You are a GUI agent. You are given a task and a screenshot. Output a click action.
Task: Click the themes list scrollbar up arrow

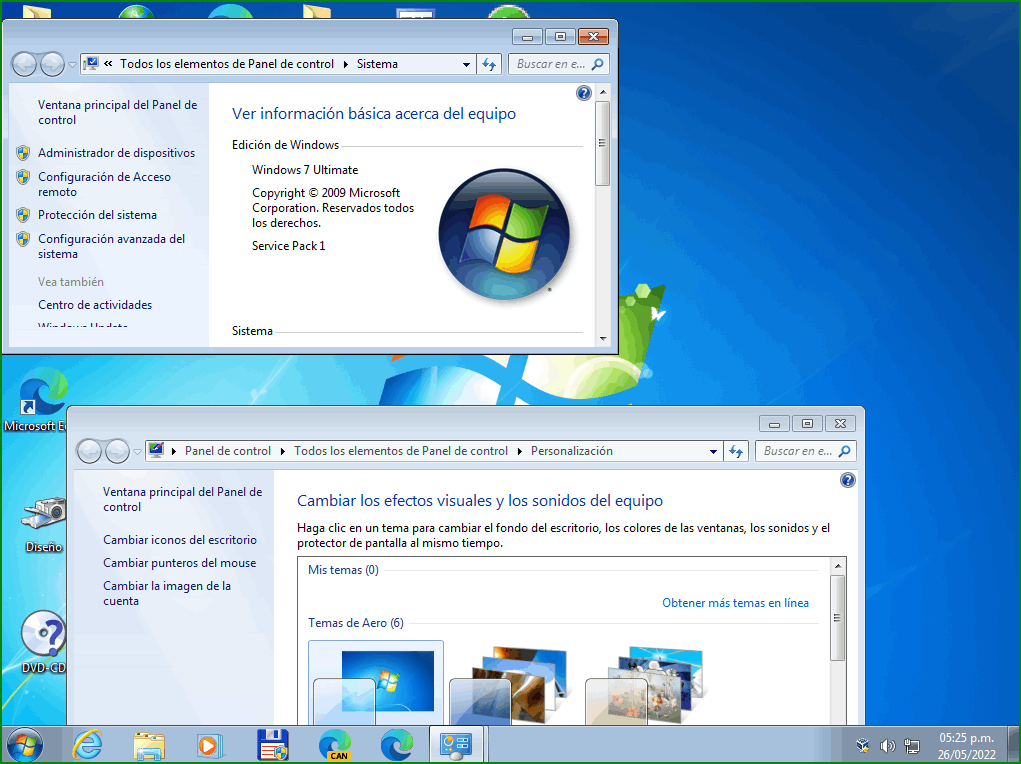(838, 565)
